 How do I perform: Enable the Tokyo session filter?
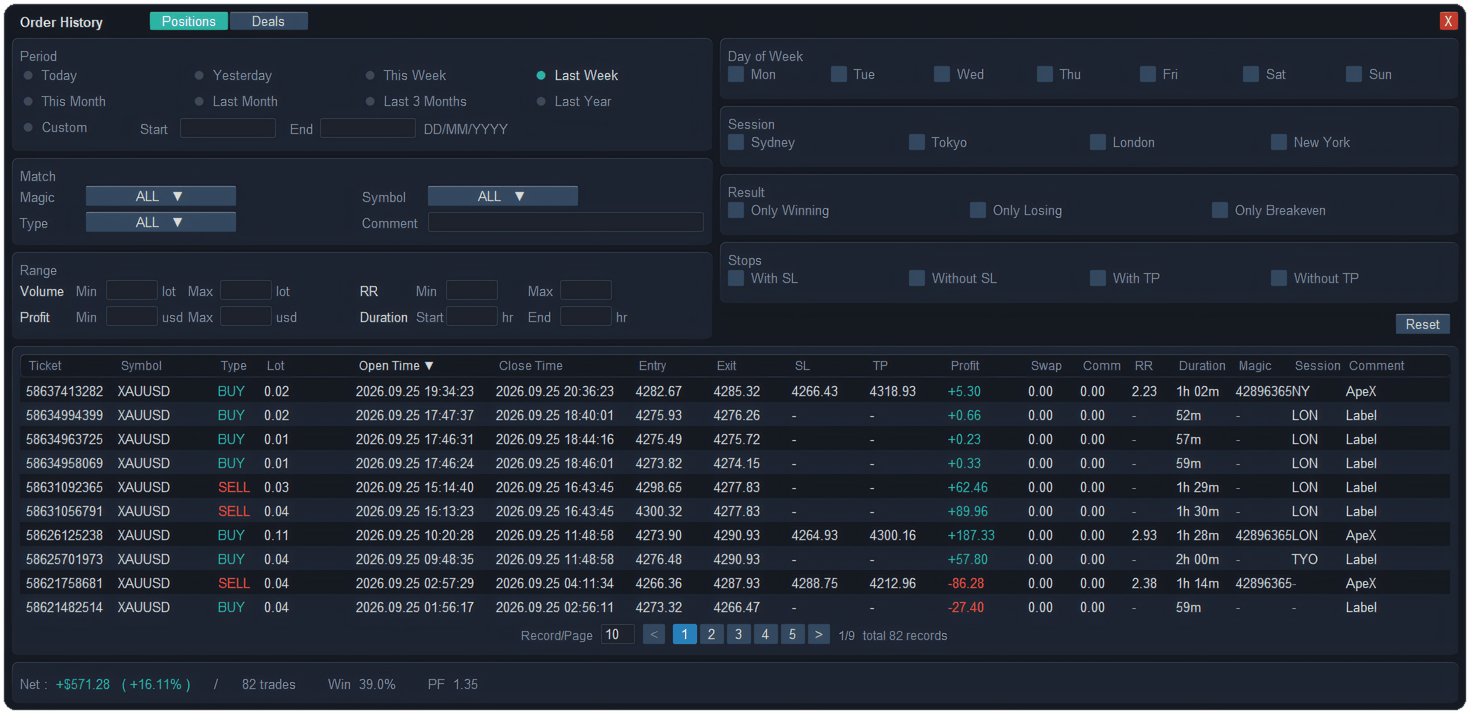[x=917, y=142]
